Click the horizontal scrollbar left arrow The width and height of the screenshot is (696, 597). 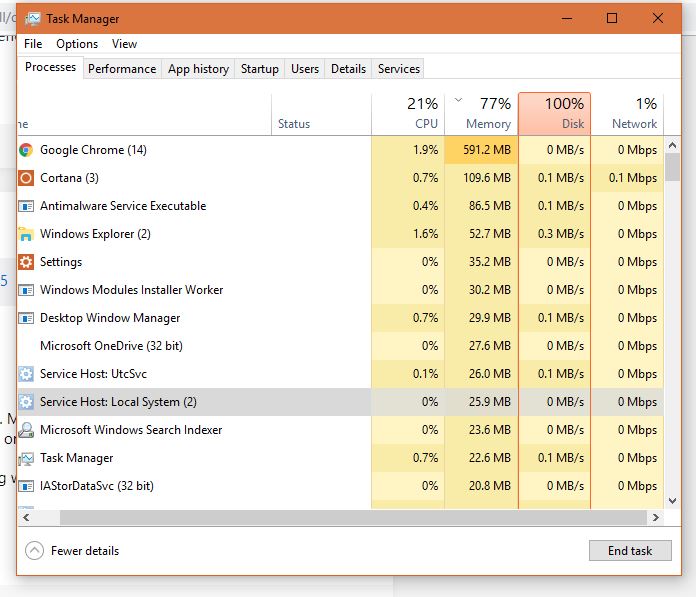(26, 518)
